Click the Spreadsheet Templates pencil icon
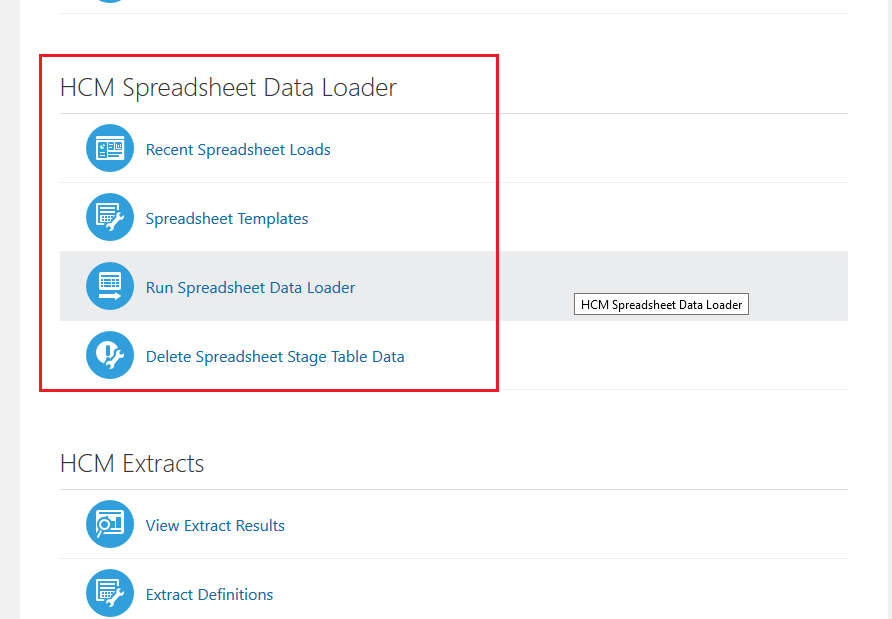The height and width of the screenshot is (619, 892). 110,217
